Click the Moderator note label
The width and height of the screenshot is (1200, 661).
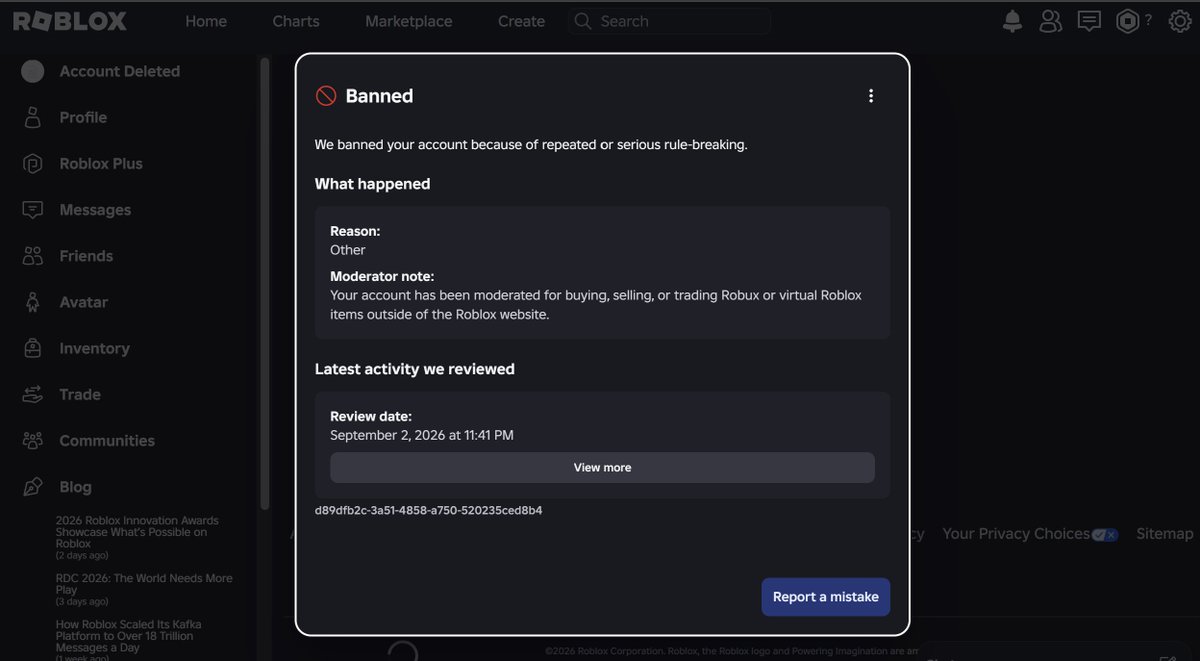tap(382, 276)
